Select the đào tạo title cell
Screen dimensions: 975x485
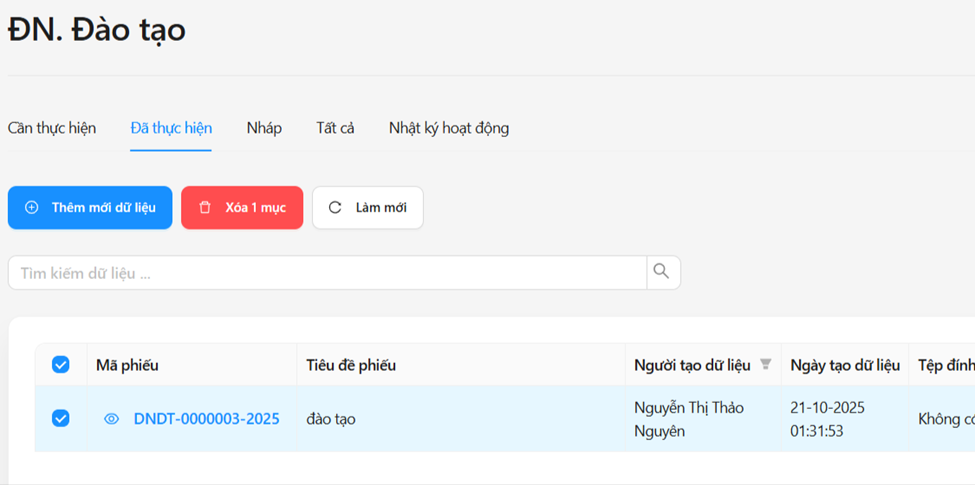(331, 419)
